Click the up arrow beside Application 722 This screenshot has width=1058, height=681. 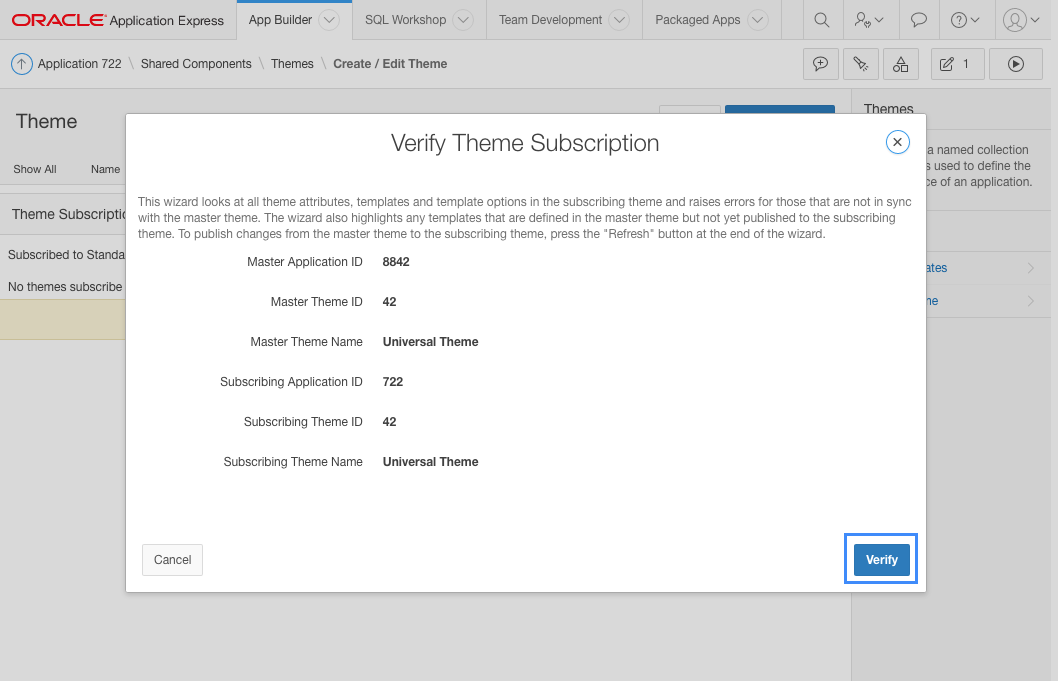coord(22,64)
